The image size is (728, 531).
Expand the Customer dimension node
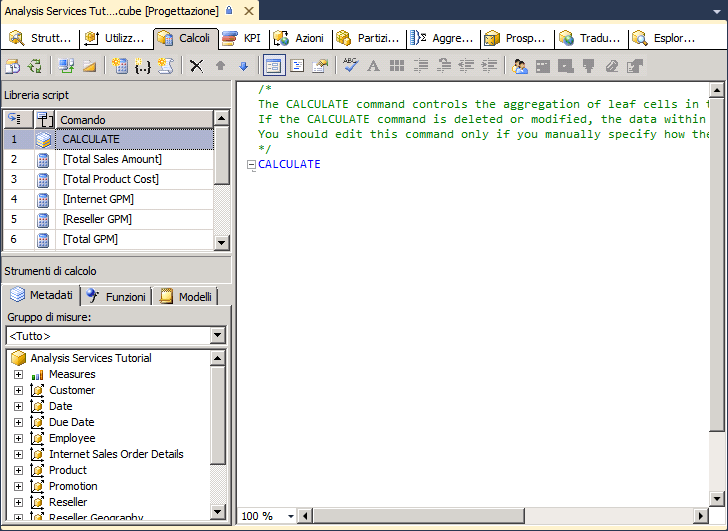(18, 391)
